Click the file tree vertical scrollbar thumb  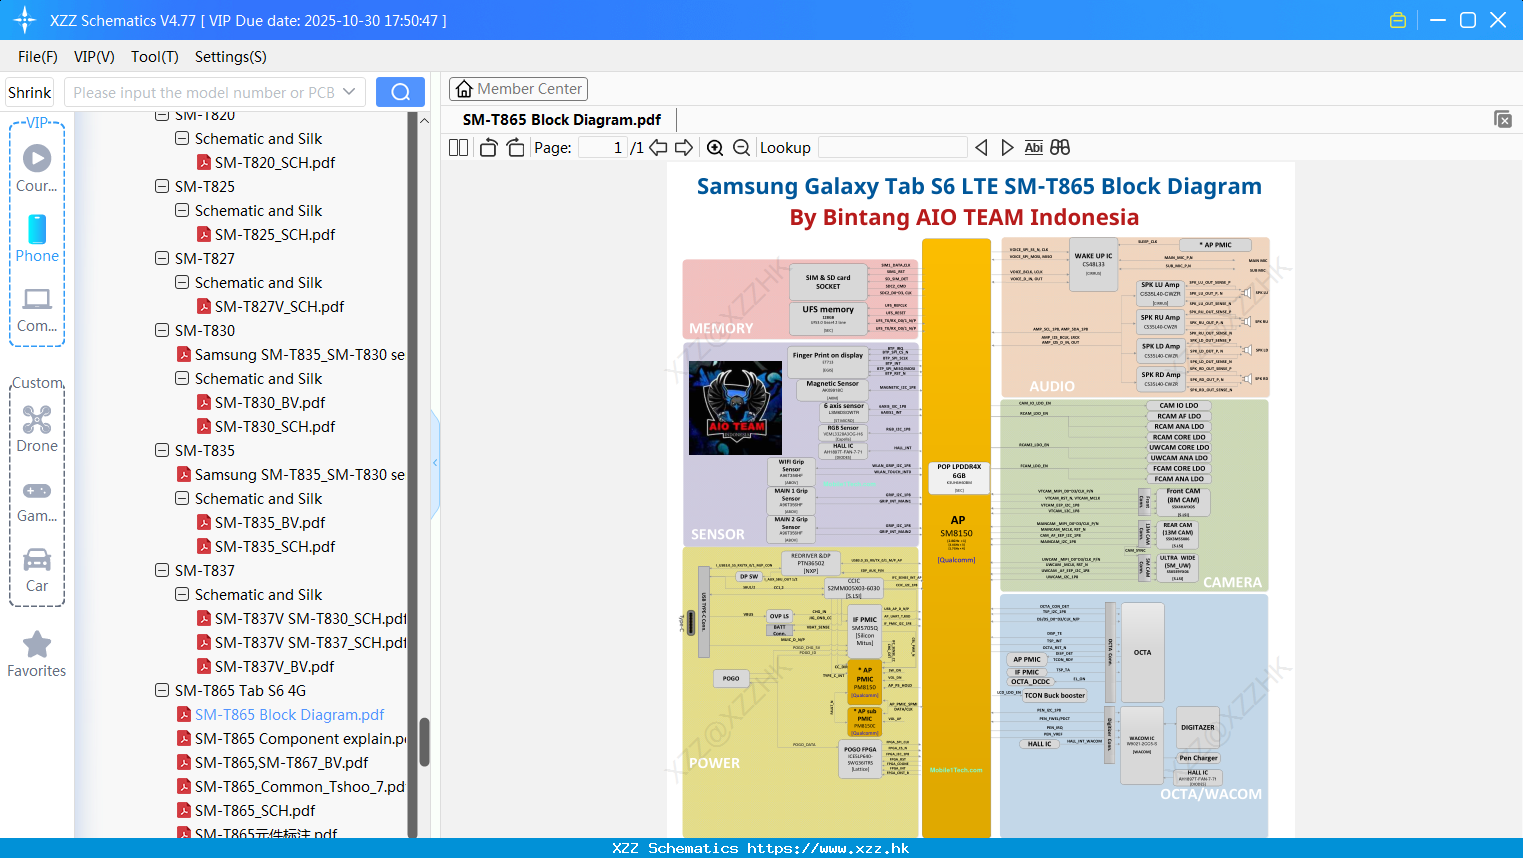point(424,742)
